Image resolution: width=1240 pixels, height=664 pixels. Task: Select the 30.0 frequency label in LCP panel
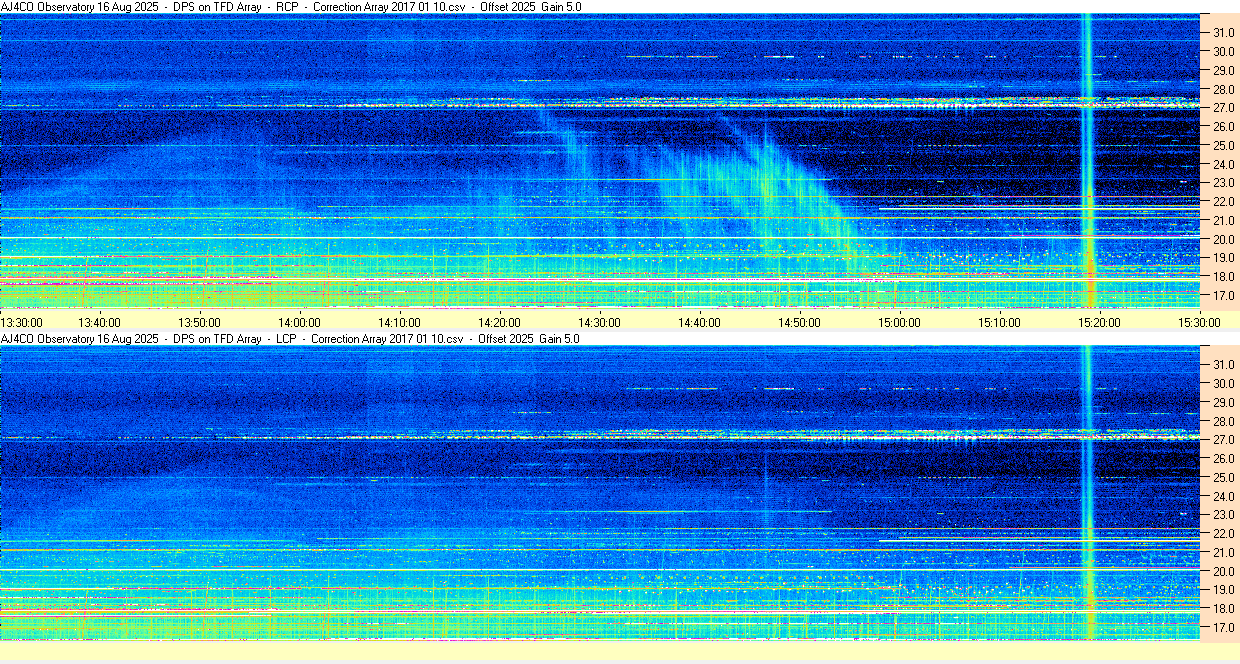pos(1224,384)
